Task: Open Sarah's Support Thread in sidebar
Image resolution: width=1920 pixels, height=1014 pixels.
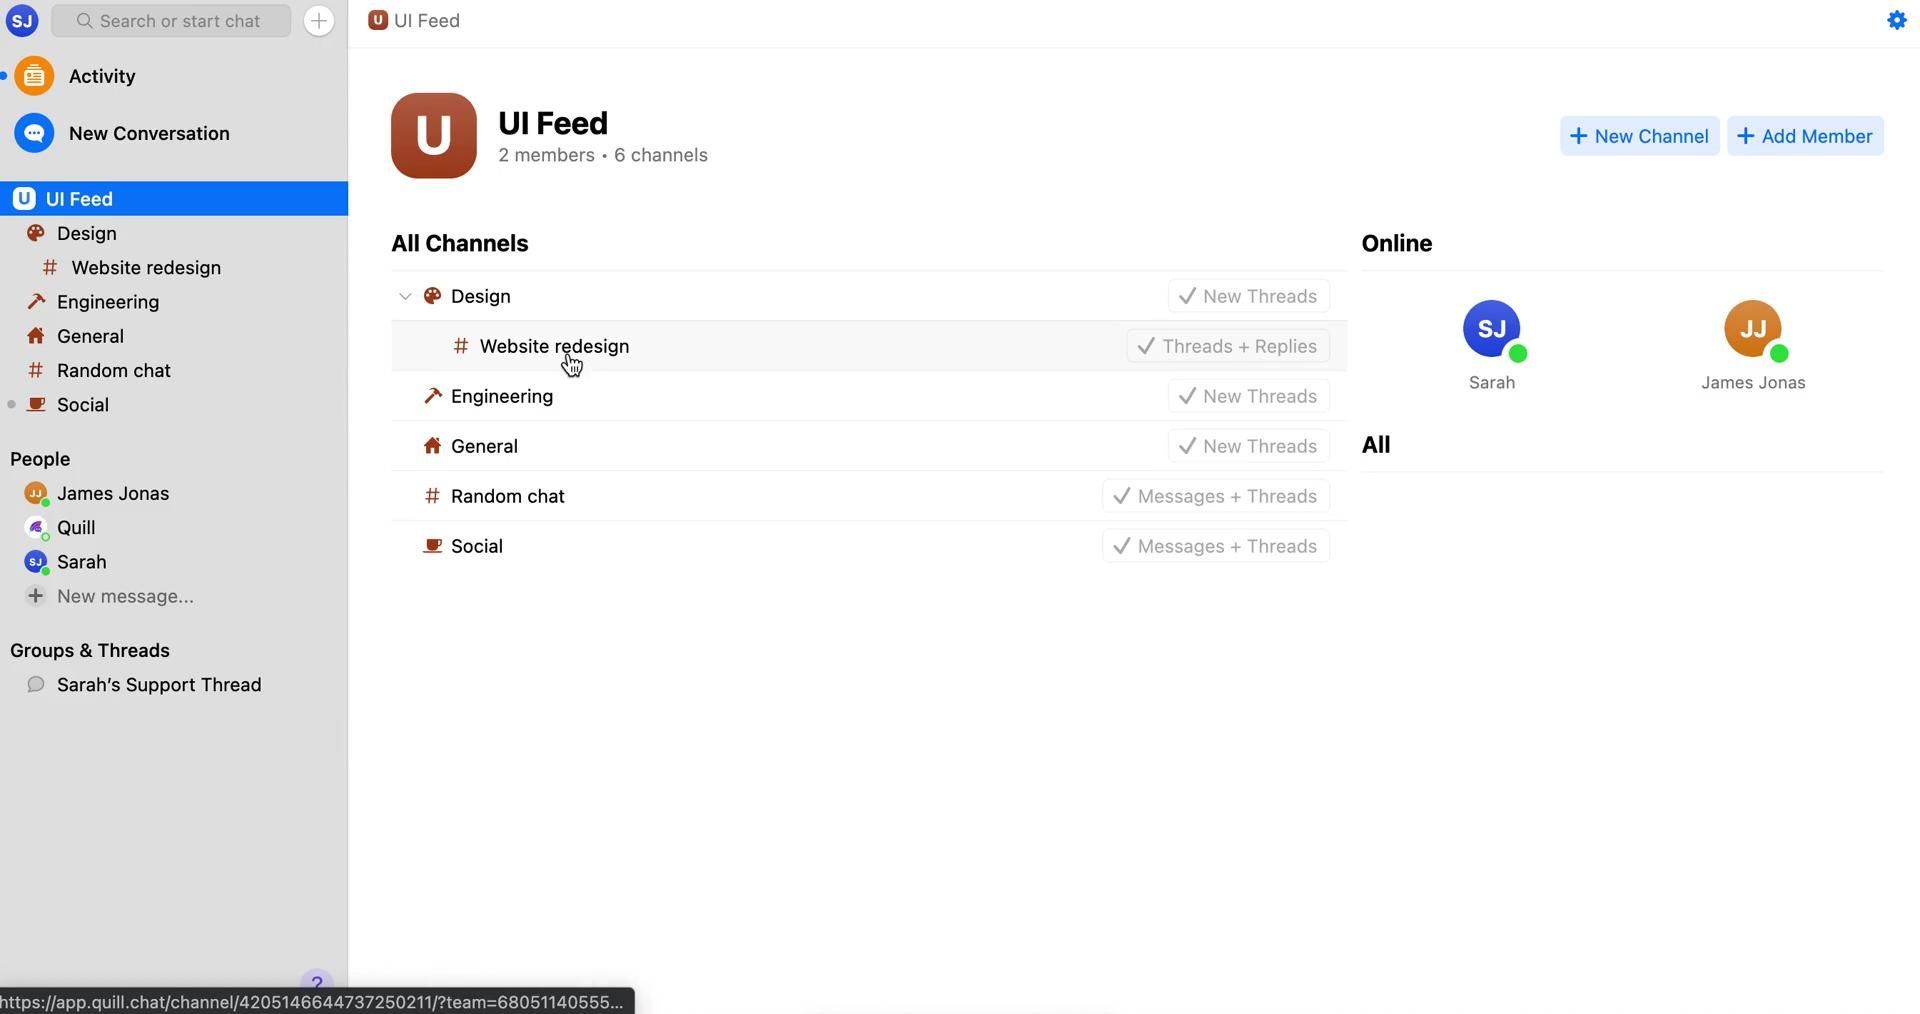Action: tap(159, 685)
